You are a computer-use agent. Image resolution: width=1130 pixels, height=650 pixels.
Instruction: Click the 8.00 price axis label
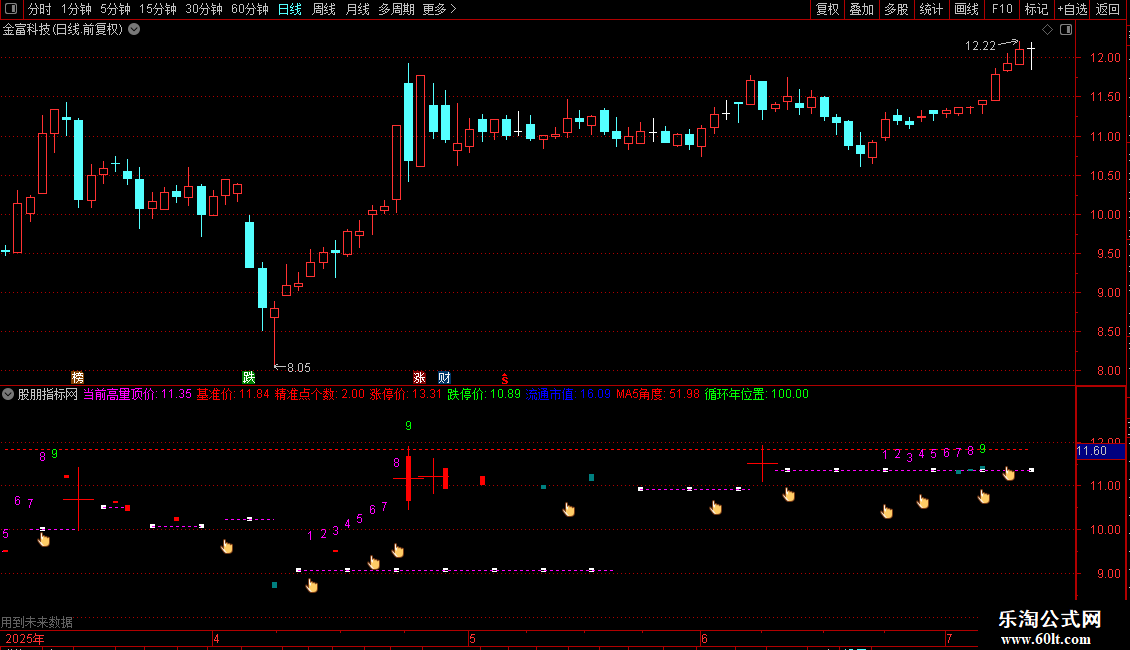[x=1108, y=370]
